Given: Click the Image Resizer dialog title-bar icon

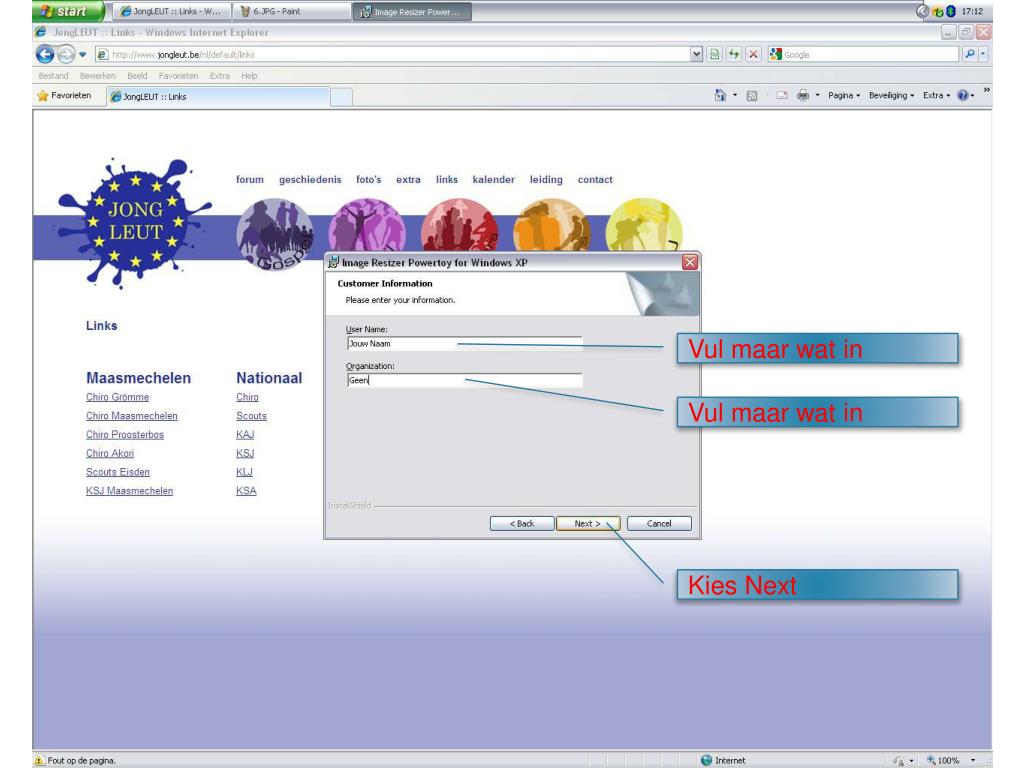Looking at the screenshot, I should click(333, 263).
